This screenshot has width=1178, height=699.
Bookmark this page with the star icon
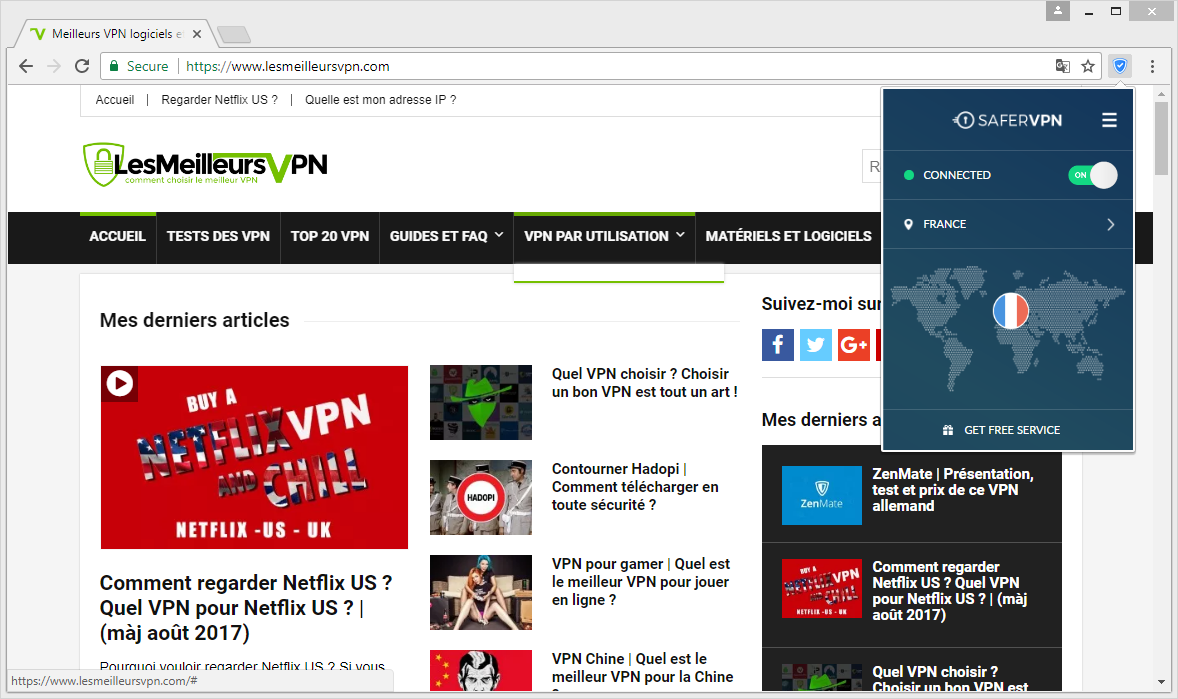tap(1088, 66)
